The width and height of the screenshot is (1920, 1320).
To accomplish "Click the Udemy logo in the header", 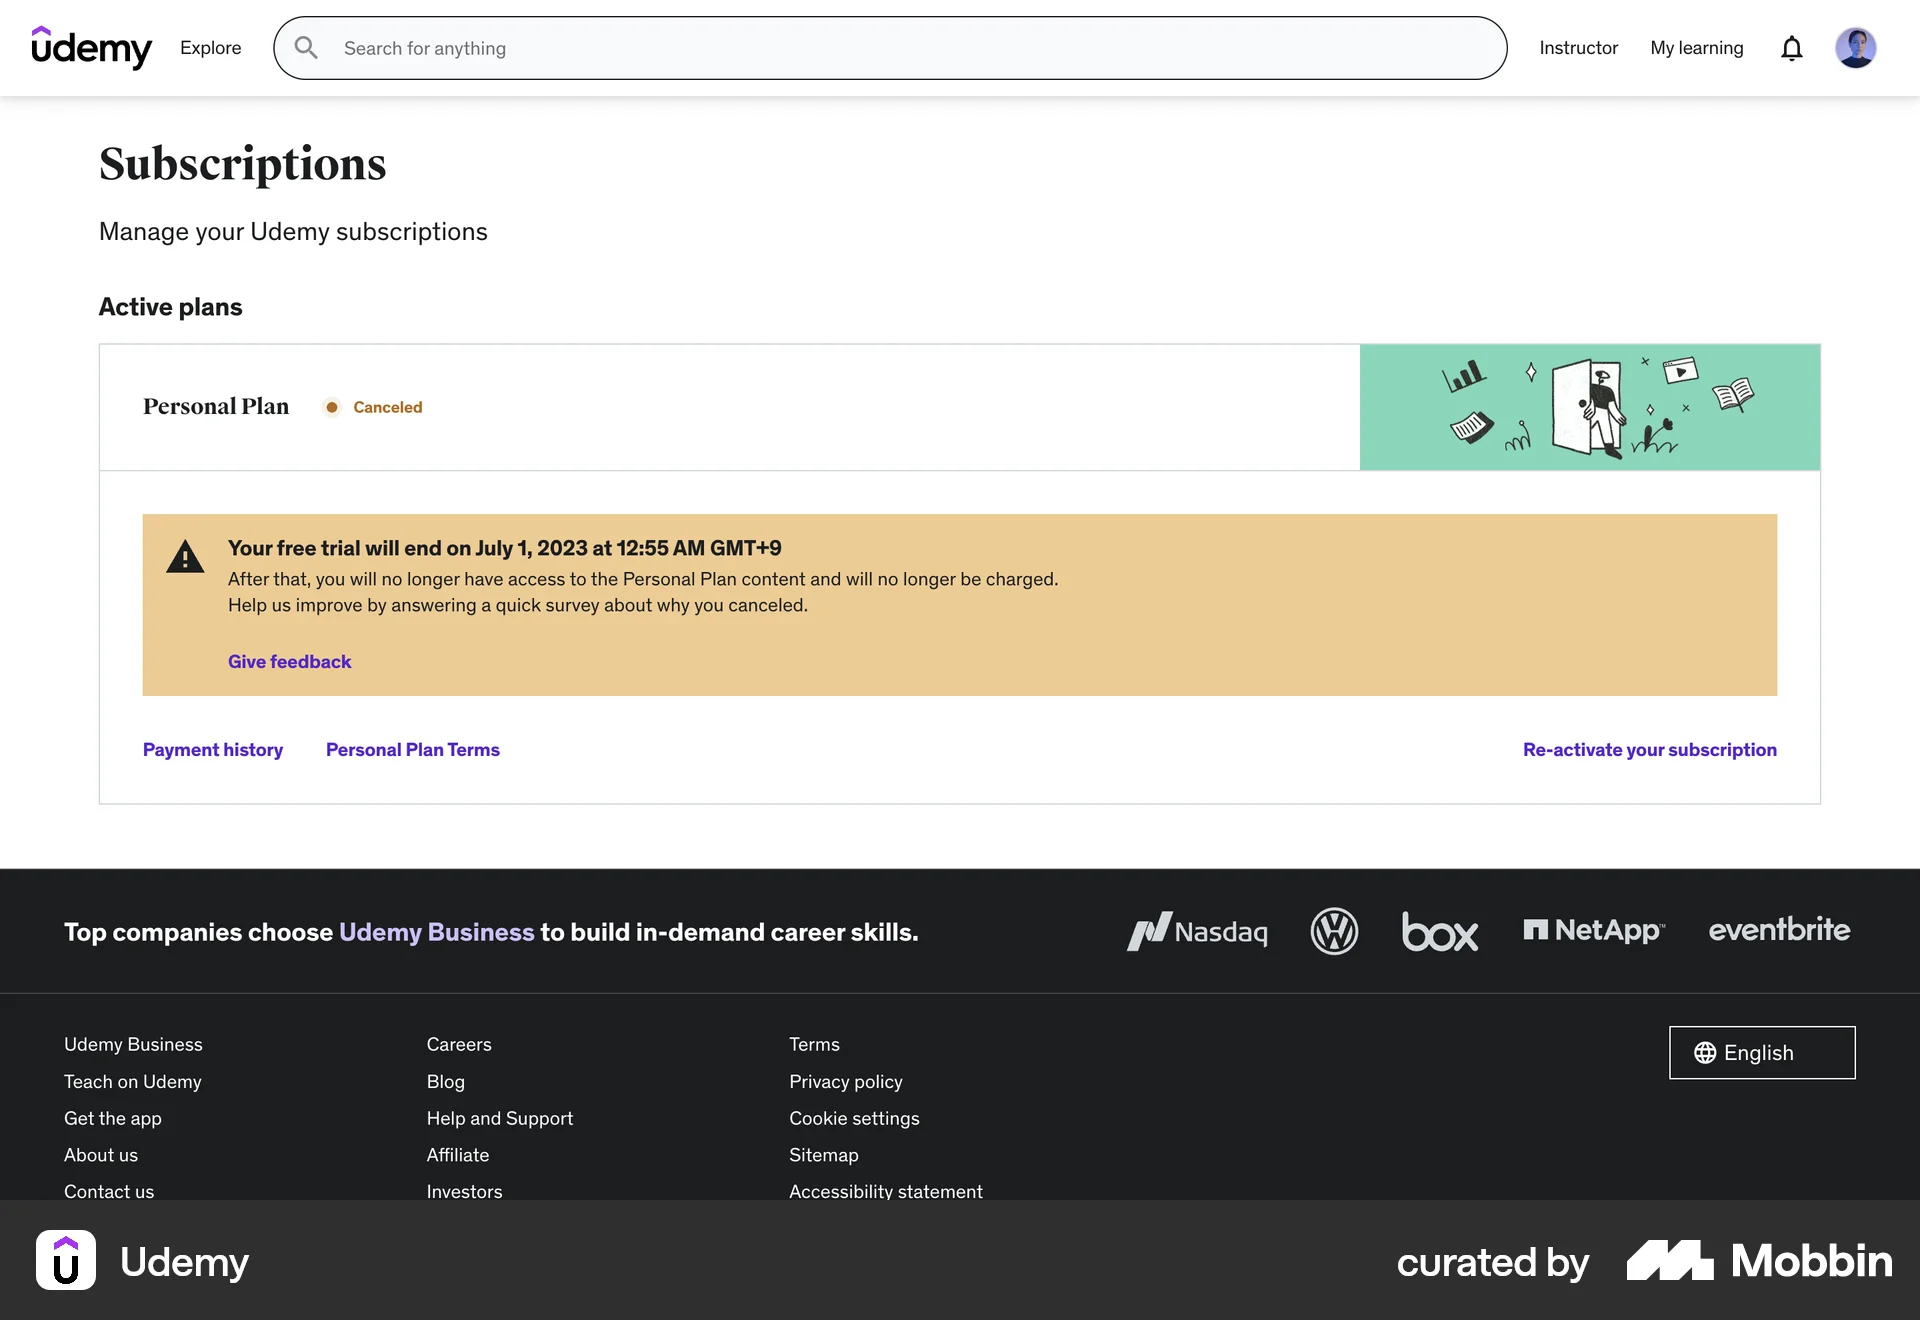I will 92,47.
